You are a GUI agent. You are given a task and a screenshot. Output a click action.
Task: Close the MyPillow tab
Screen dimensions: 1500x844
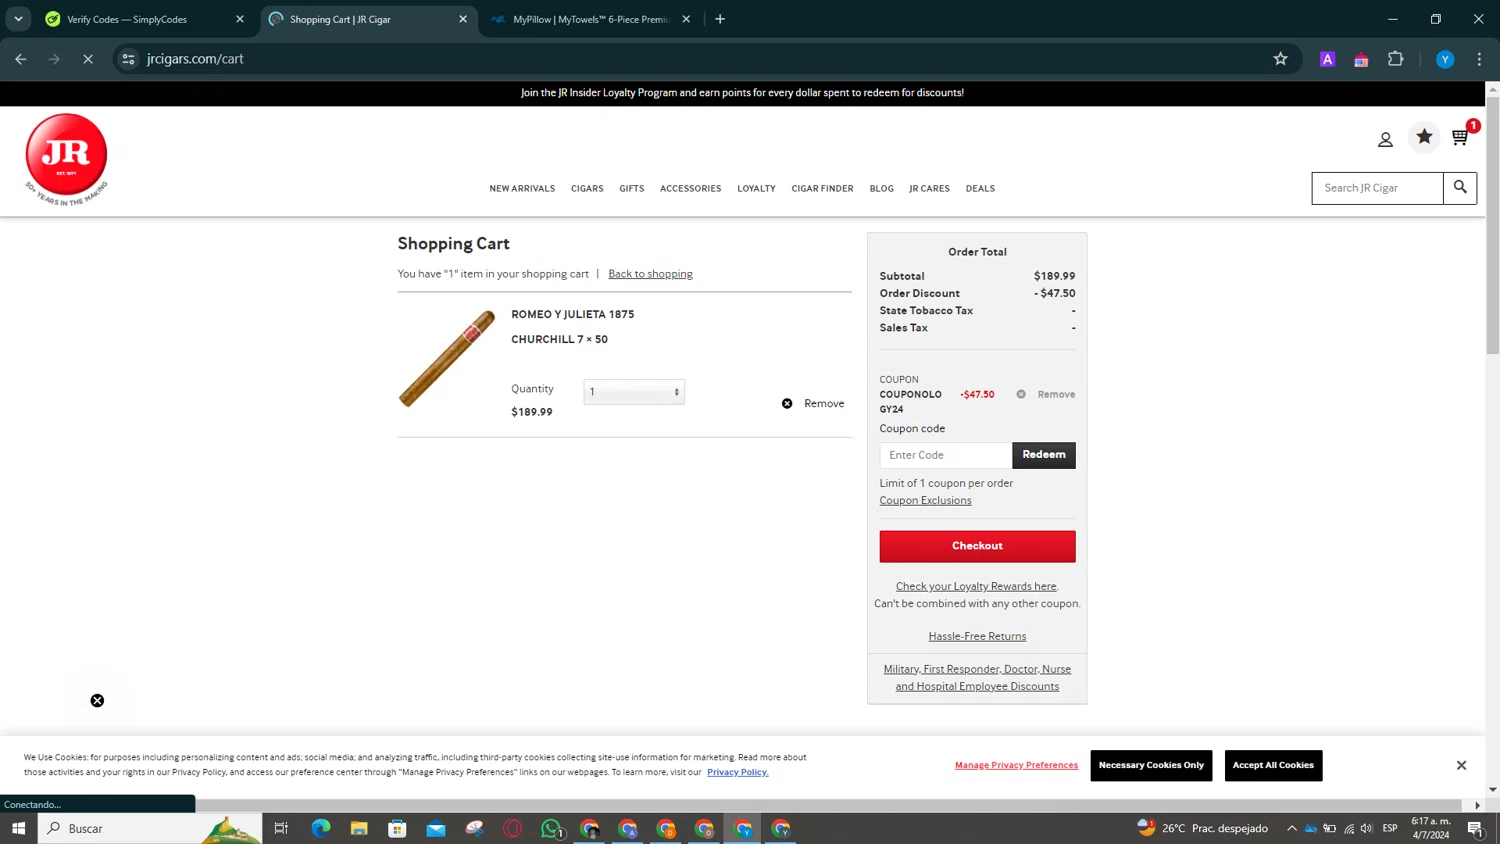tap(686, 19)
